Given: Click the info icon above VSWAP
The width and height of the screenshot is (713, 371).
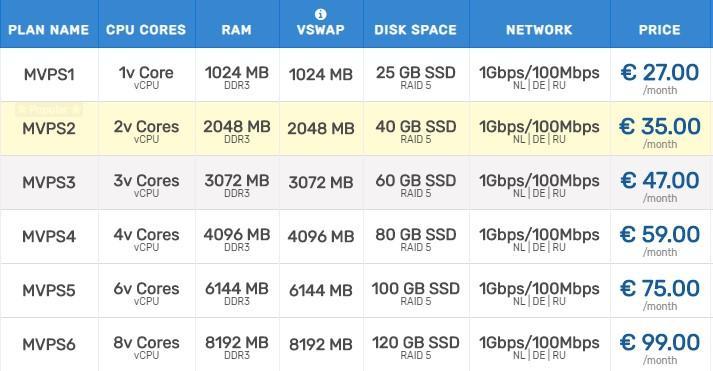Looking at the screenshot, I should (x=321, y=15).
